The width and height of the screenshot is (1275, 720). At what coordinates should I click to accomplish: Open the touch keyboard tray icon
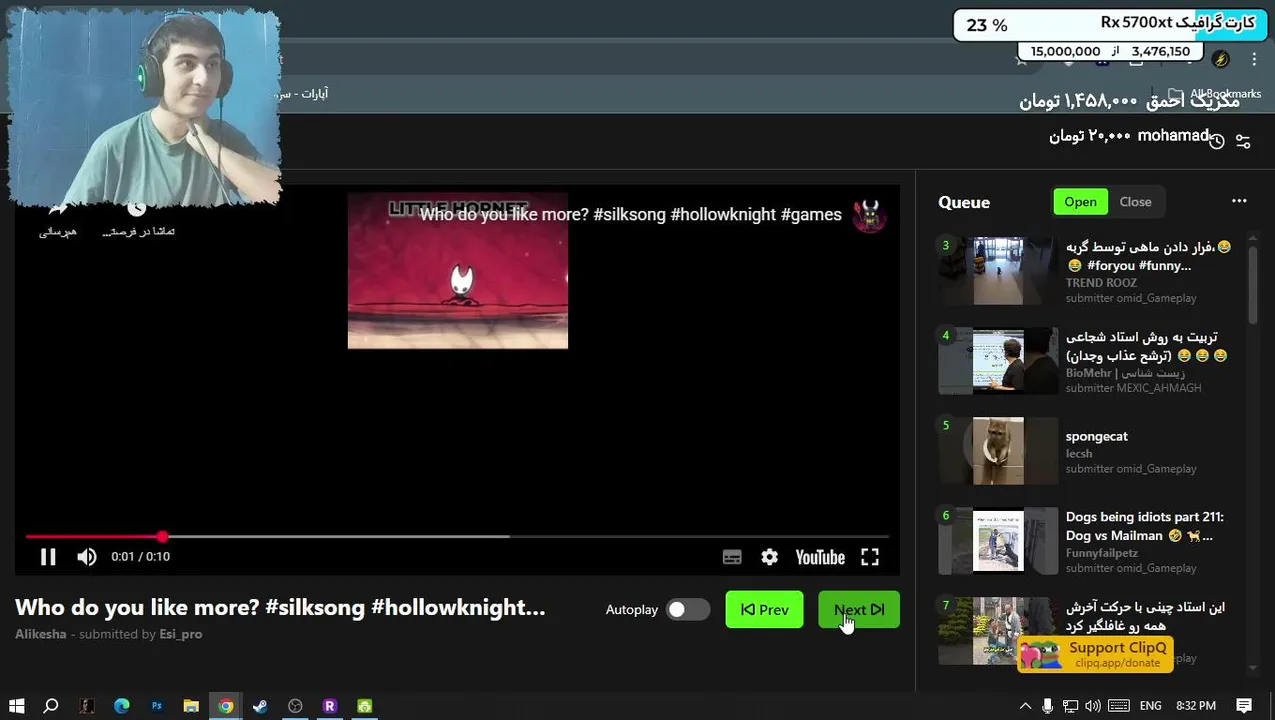coord(1119,706)
